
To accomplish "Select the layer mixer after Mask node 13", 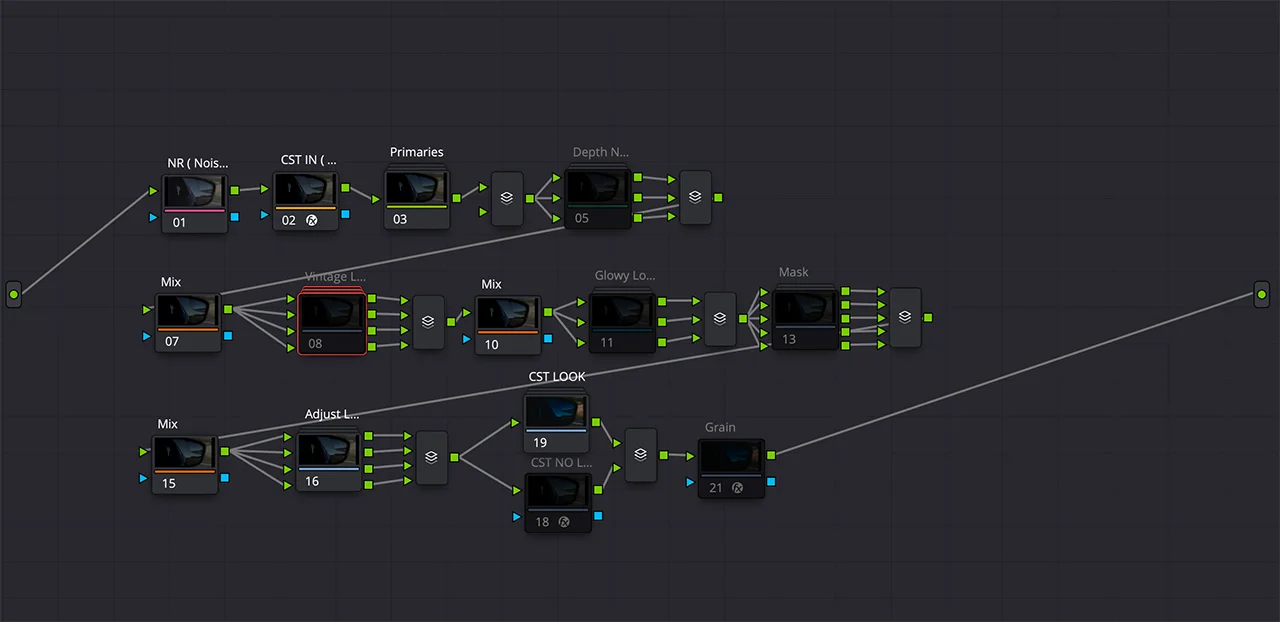I will click(x=905, y=317).
